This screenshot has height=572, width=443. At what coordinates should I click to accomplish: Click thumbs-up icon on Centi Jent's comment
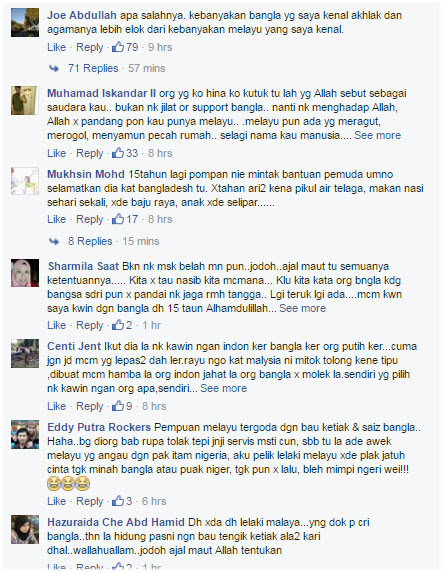point(118,406)
